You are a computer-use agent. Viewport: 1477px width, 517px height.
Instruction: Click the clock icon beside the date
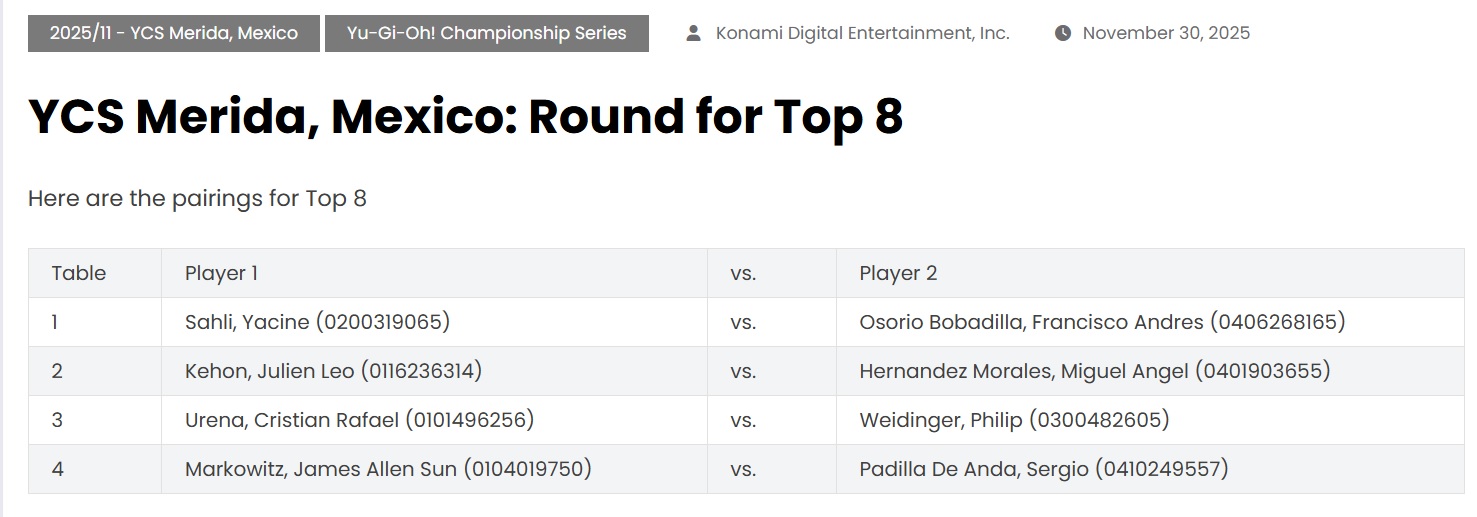pyautogui.click(x=1063, y=33)
